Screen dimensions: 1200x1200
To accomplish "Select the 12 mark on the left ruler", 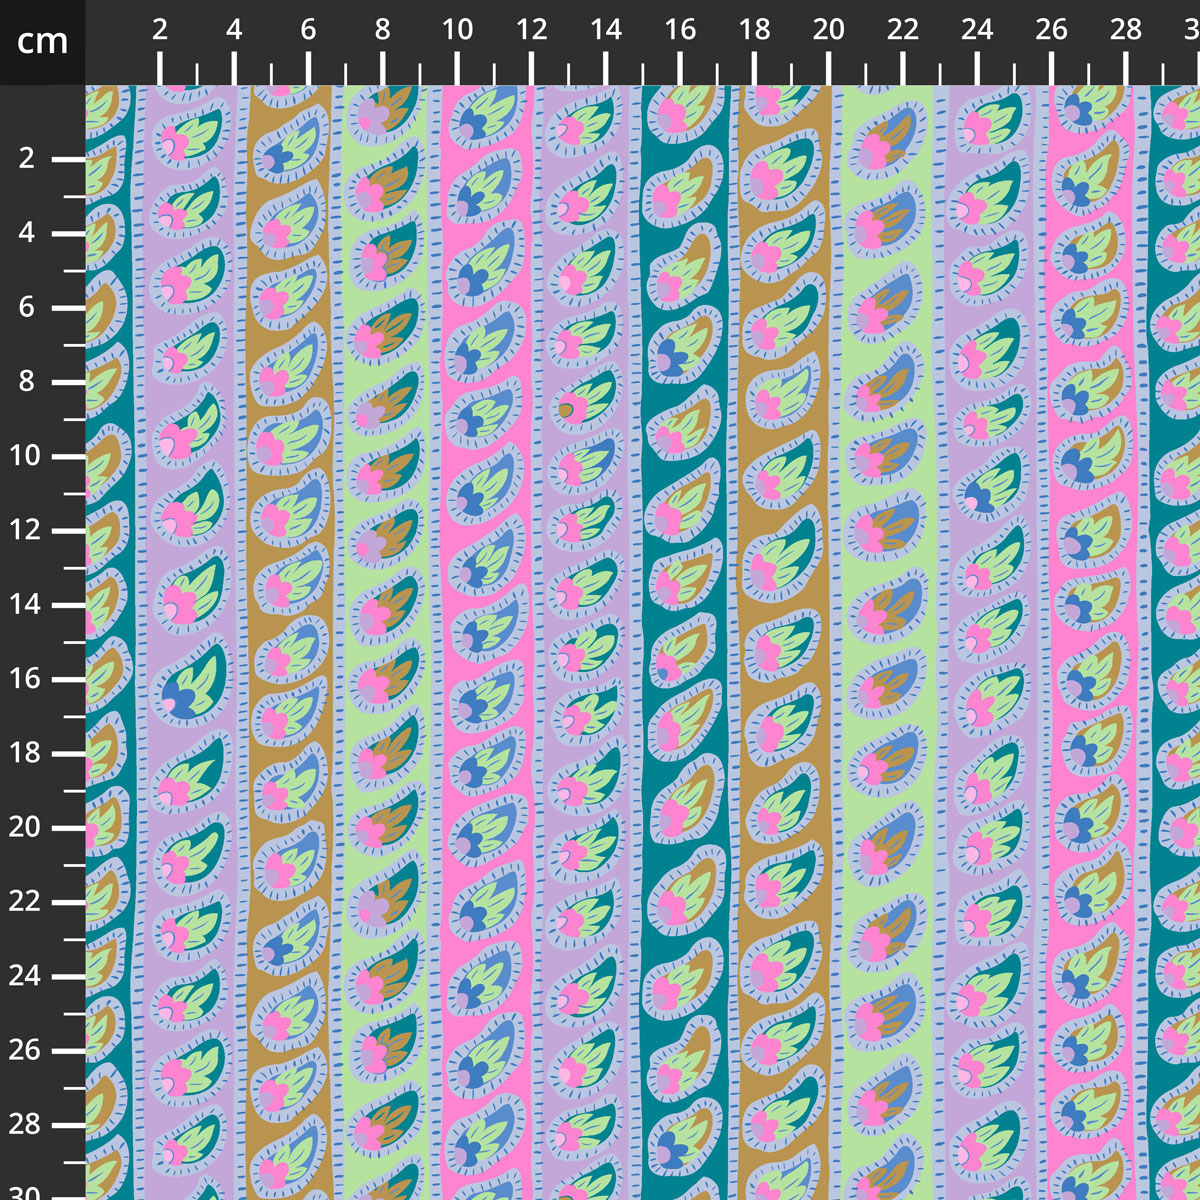I will click(x=26, y=530).
